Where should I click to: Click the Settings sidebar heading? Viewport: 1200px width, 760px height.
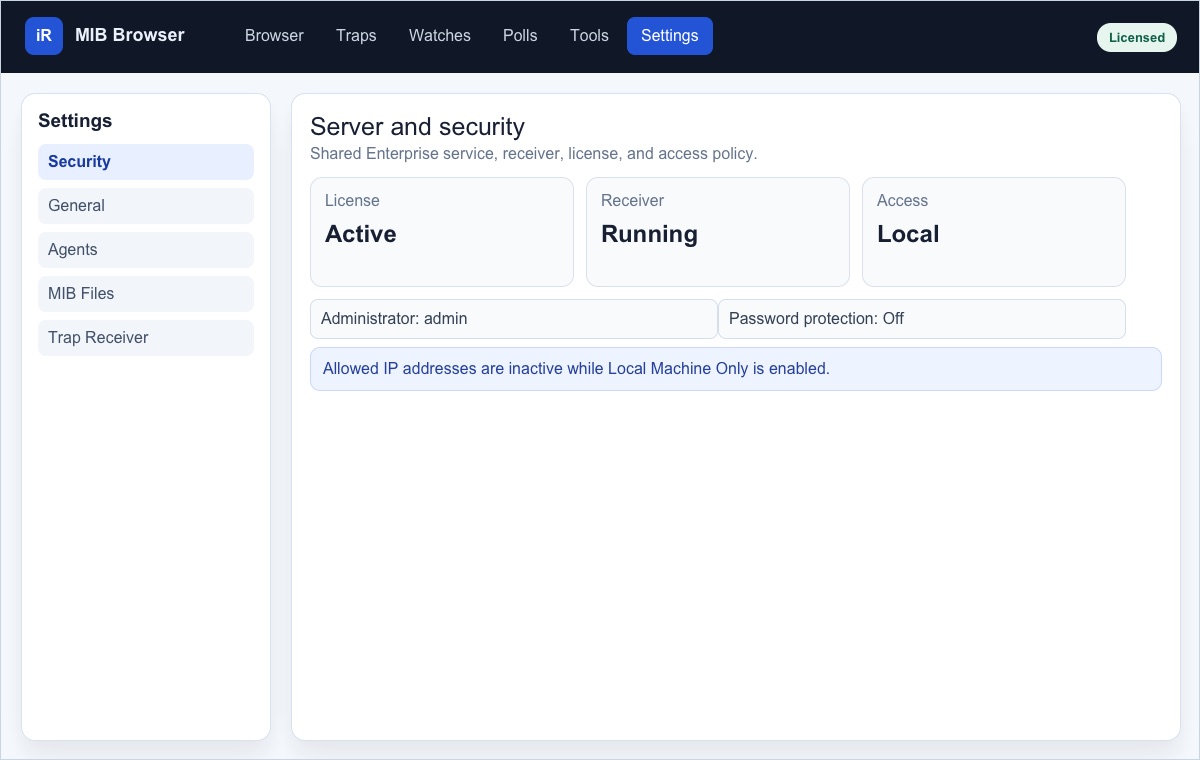click(x=75, y=121)
